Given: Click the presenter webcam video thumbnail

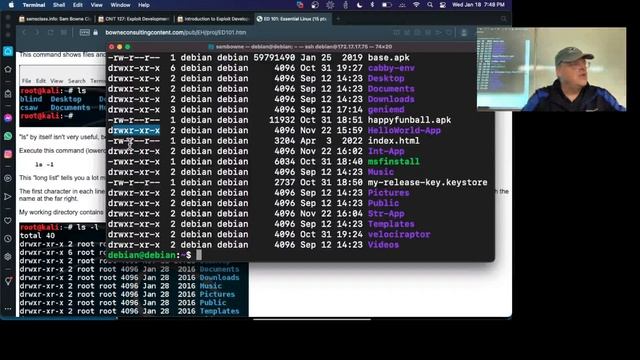Looking at the screenshot, I should (x=551, y=69).
